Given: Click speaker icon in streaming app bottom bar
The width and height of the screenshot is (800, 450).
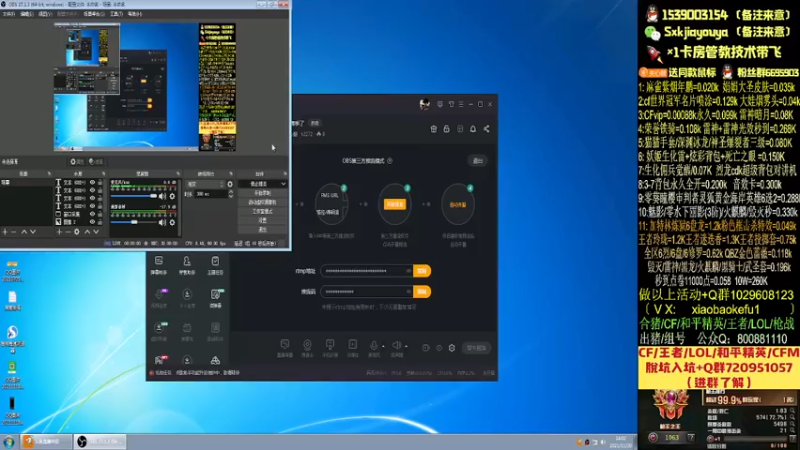Looking at the screenshot, I should click(x=396, y=345).
